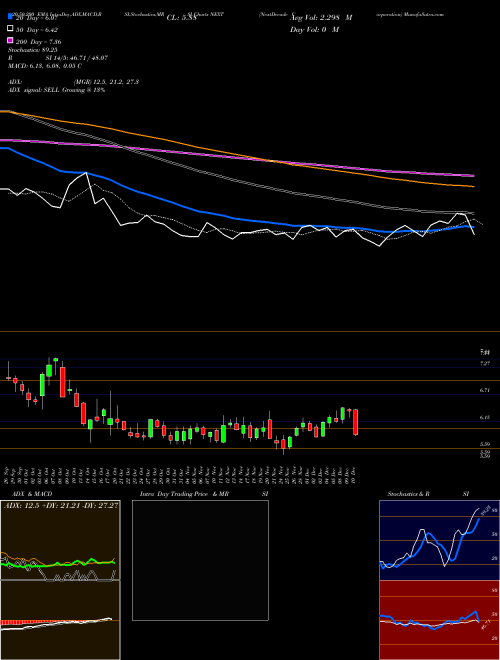
Task: Click the magenta 200 Day legend swatch
Action: [10, 41]
